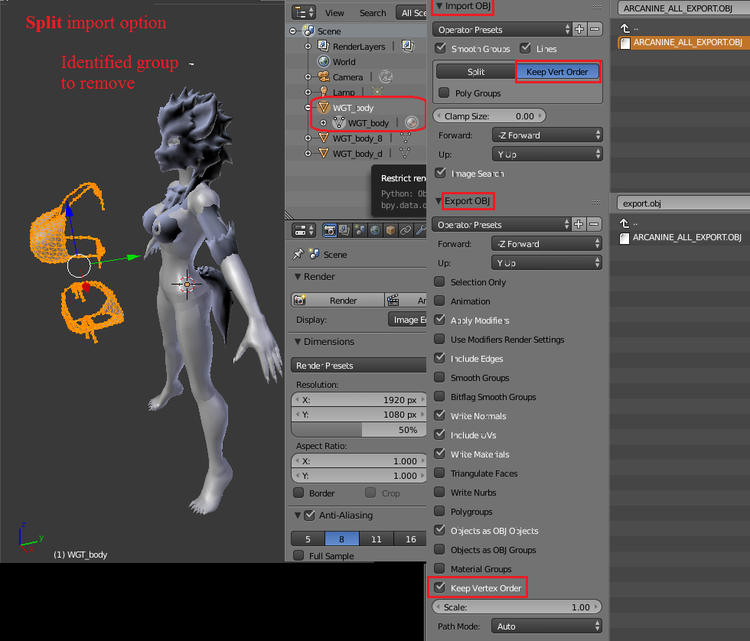The width and height of the screenshot is (750, 641).
Task: Select the Render properties tab icon
Action: [x=330, y=231]
